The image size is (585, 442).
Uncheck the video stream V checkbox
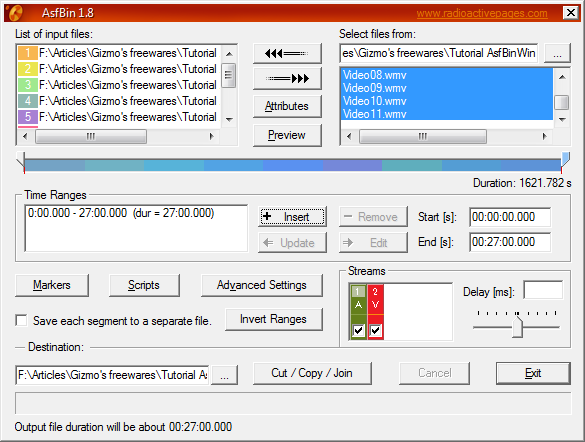(x=376, y=330)
